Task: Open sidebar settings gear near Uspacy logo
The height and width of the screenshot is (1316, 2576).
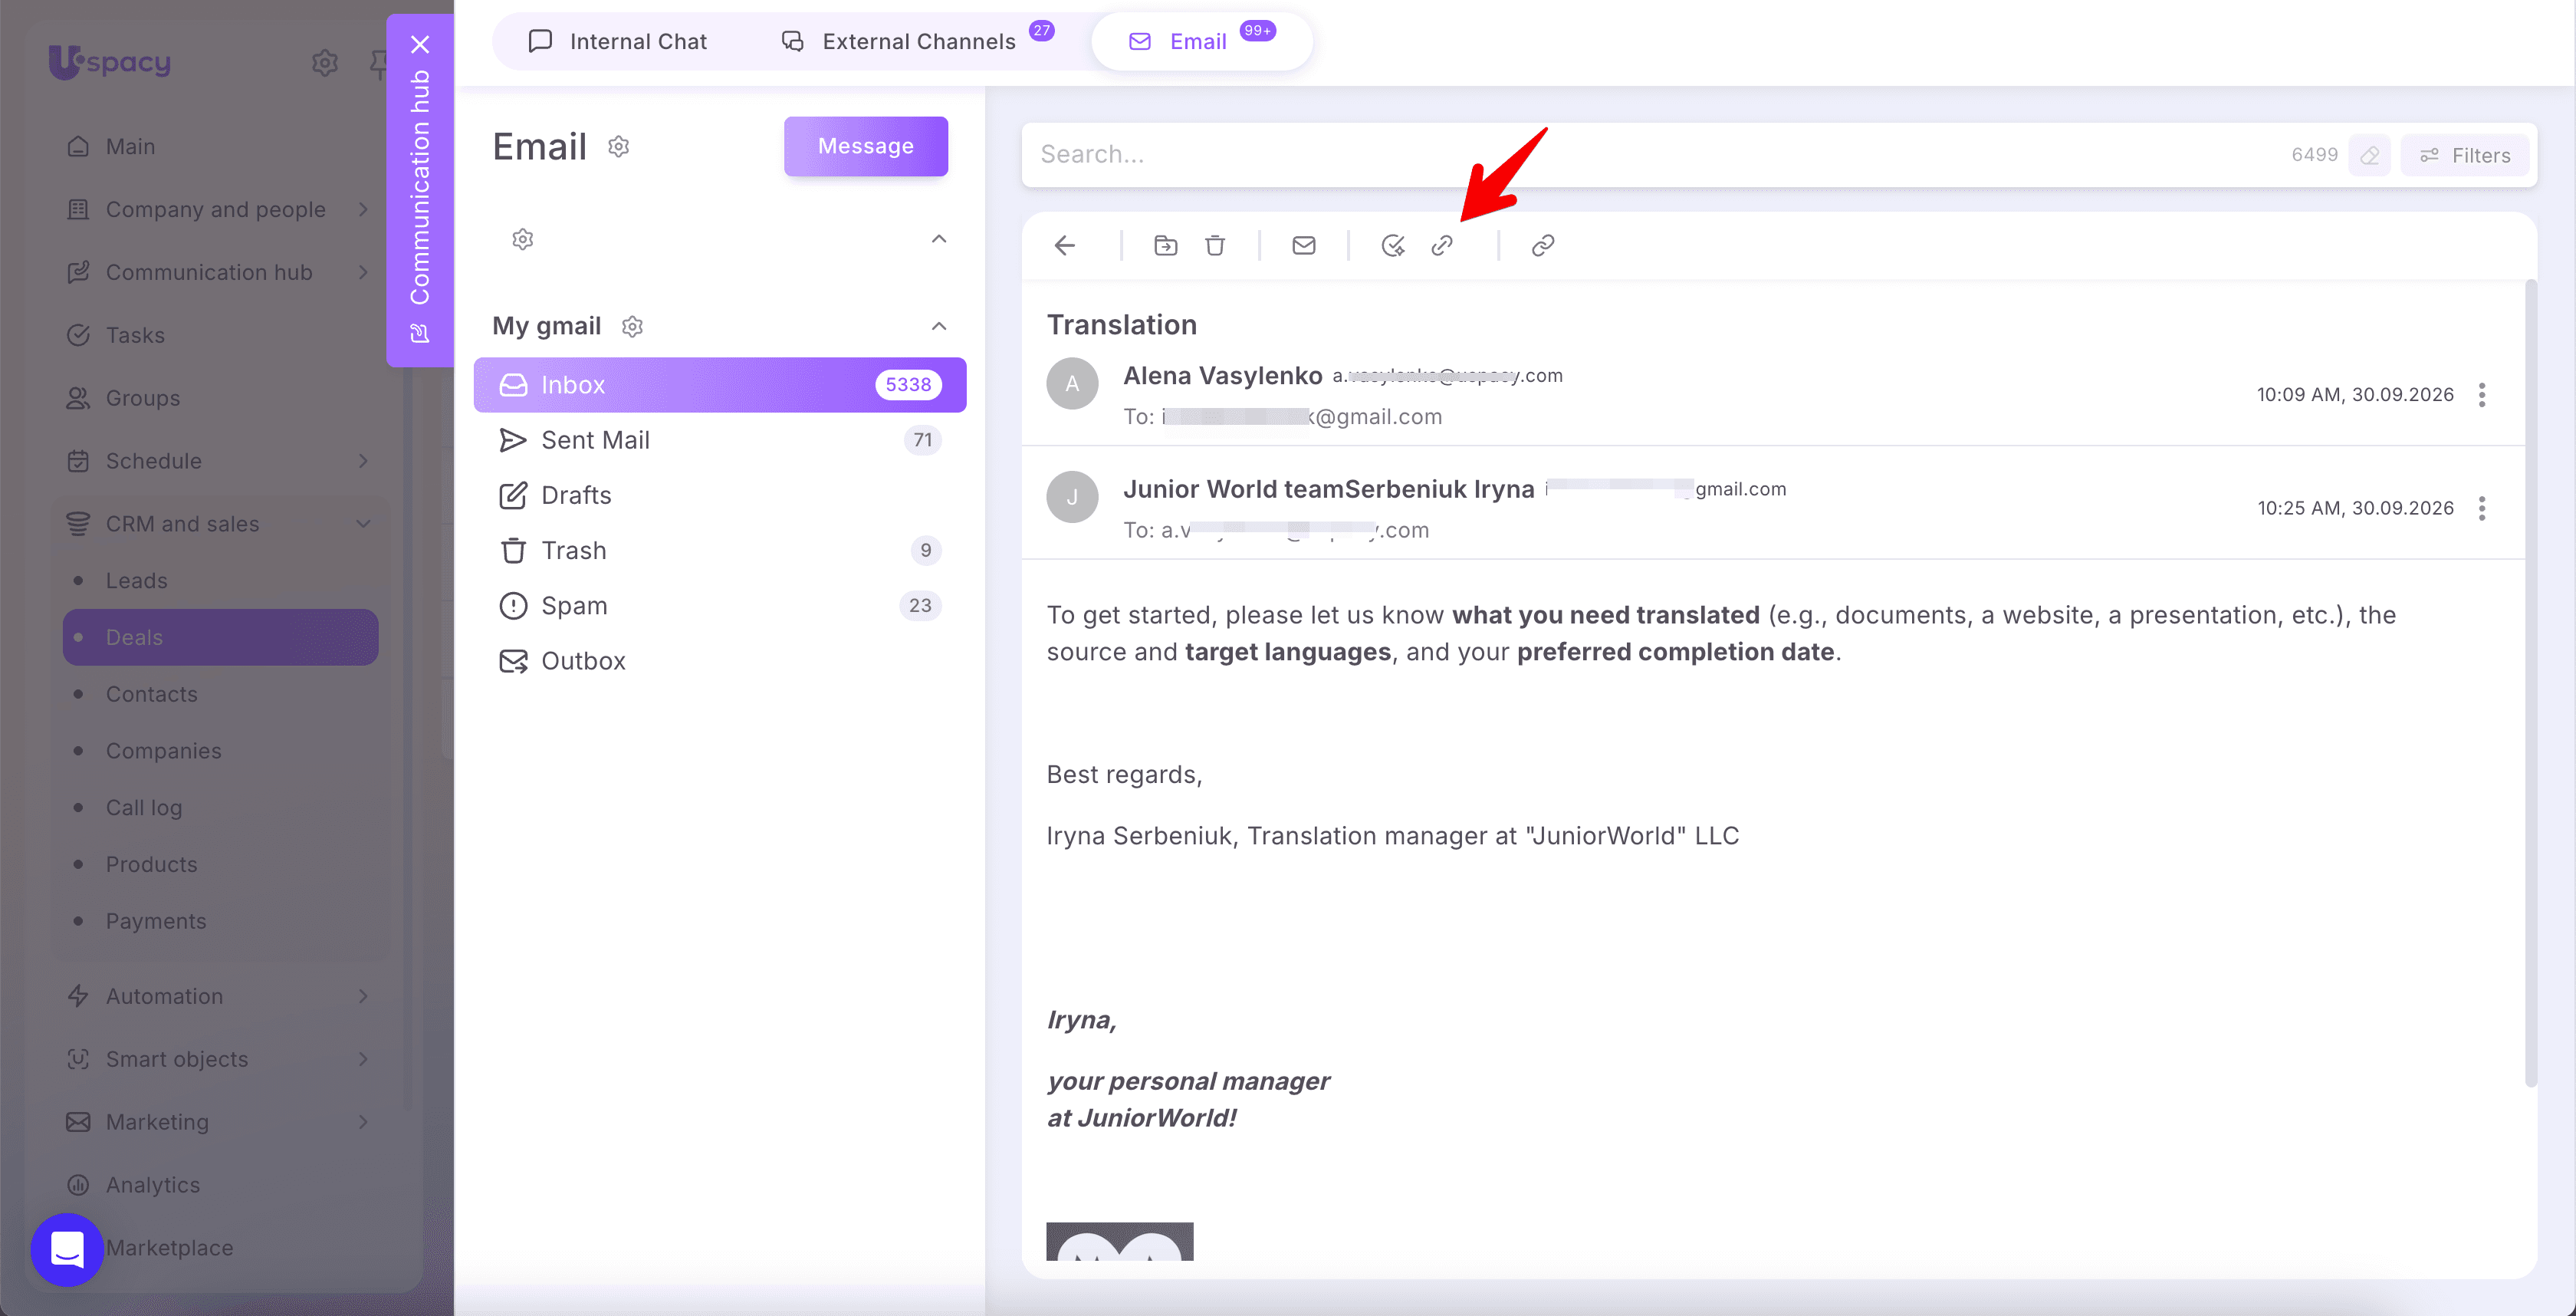Action: 324,62
